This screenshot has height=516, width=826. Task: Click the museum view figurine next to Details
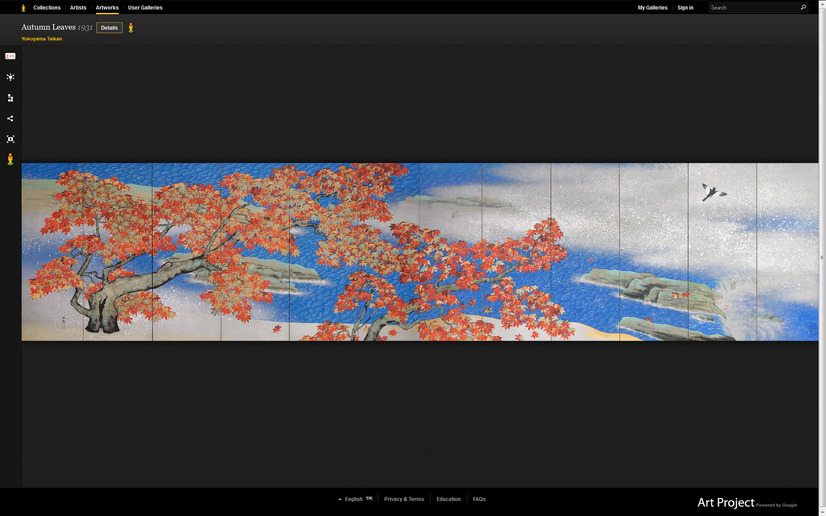click(x=131, y=28)
